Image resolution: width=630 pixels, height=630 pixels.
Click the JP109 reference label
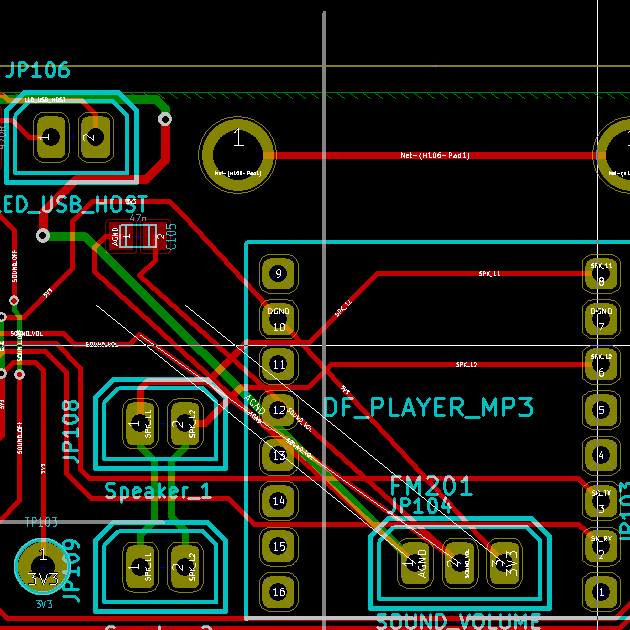pyautogui.click(x=72, y=571)
